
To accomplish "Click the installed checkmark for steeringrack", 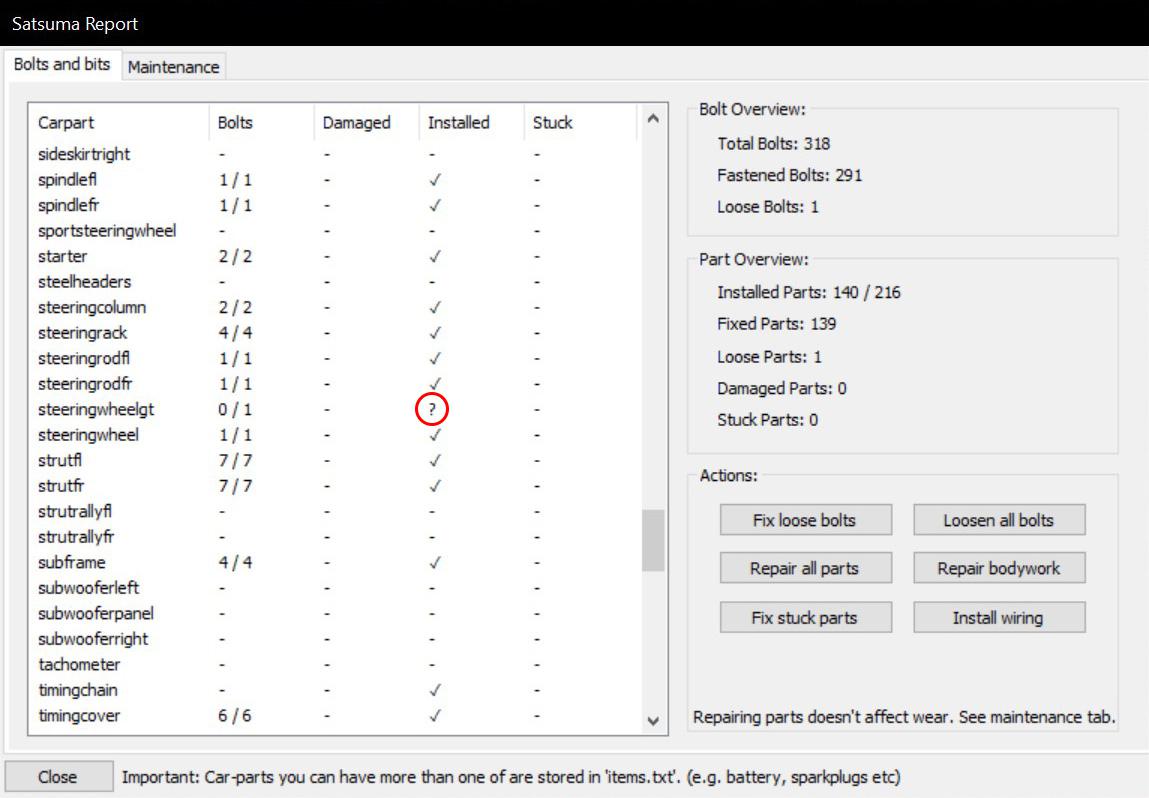I will [x=435, y=333].
